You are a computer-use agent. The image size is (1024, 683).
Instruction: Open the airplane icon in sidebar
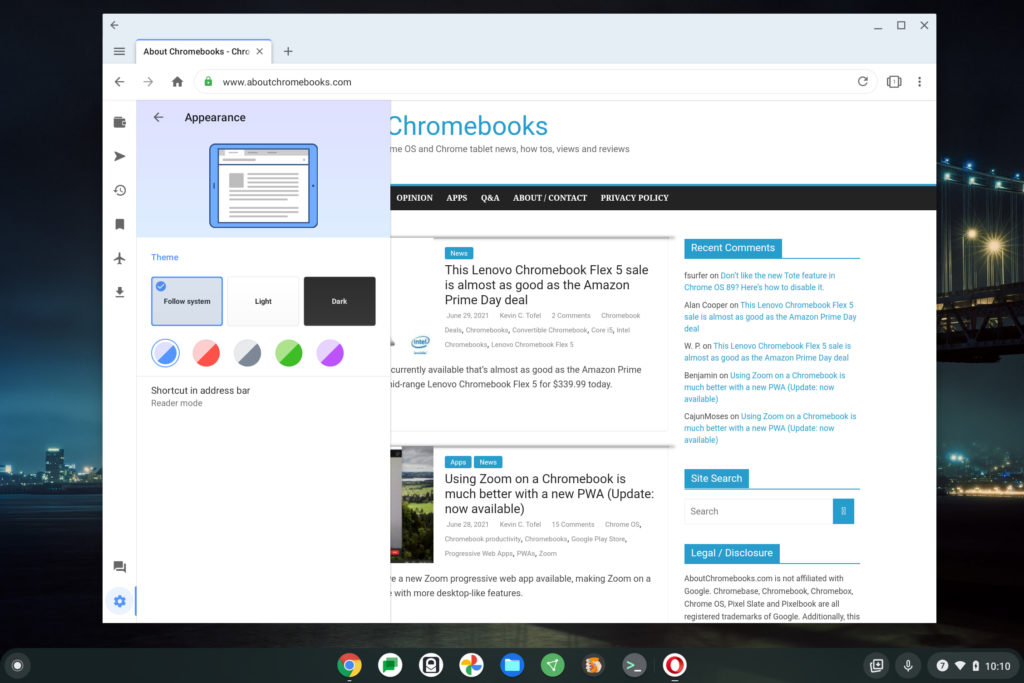point(120,258)
